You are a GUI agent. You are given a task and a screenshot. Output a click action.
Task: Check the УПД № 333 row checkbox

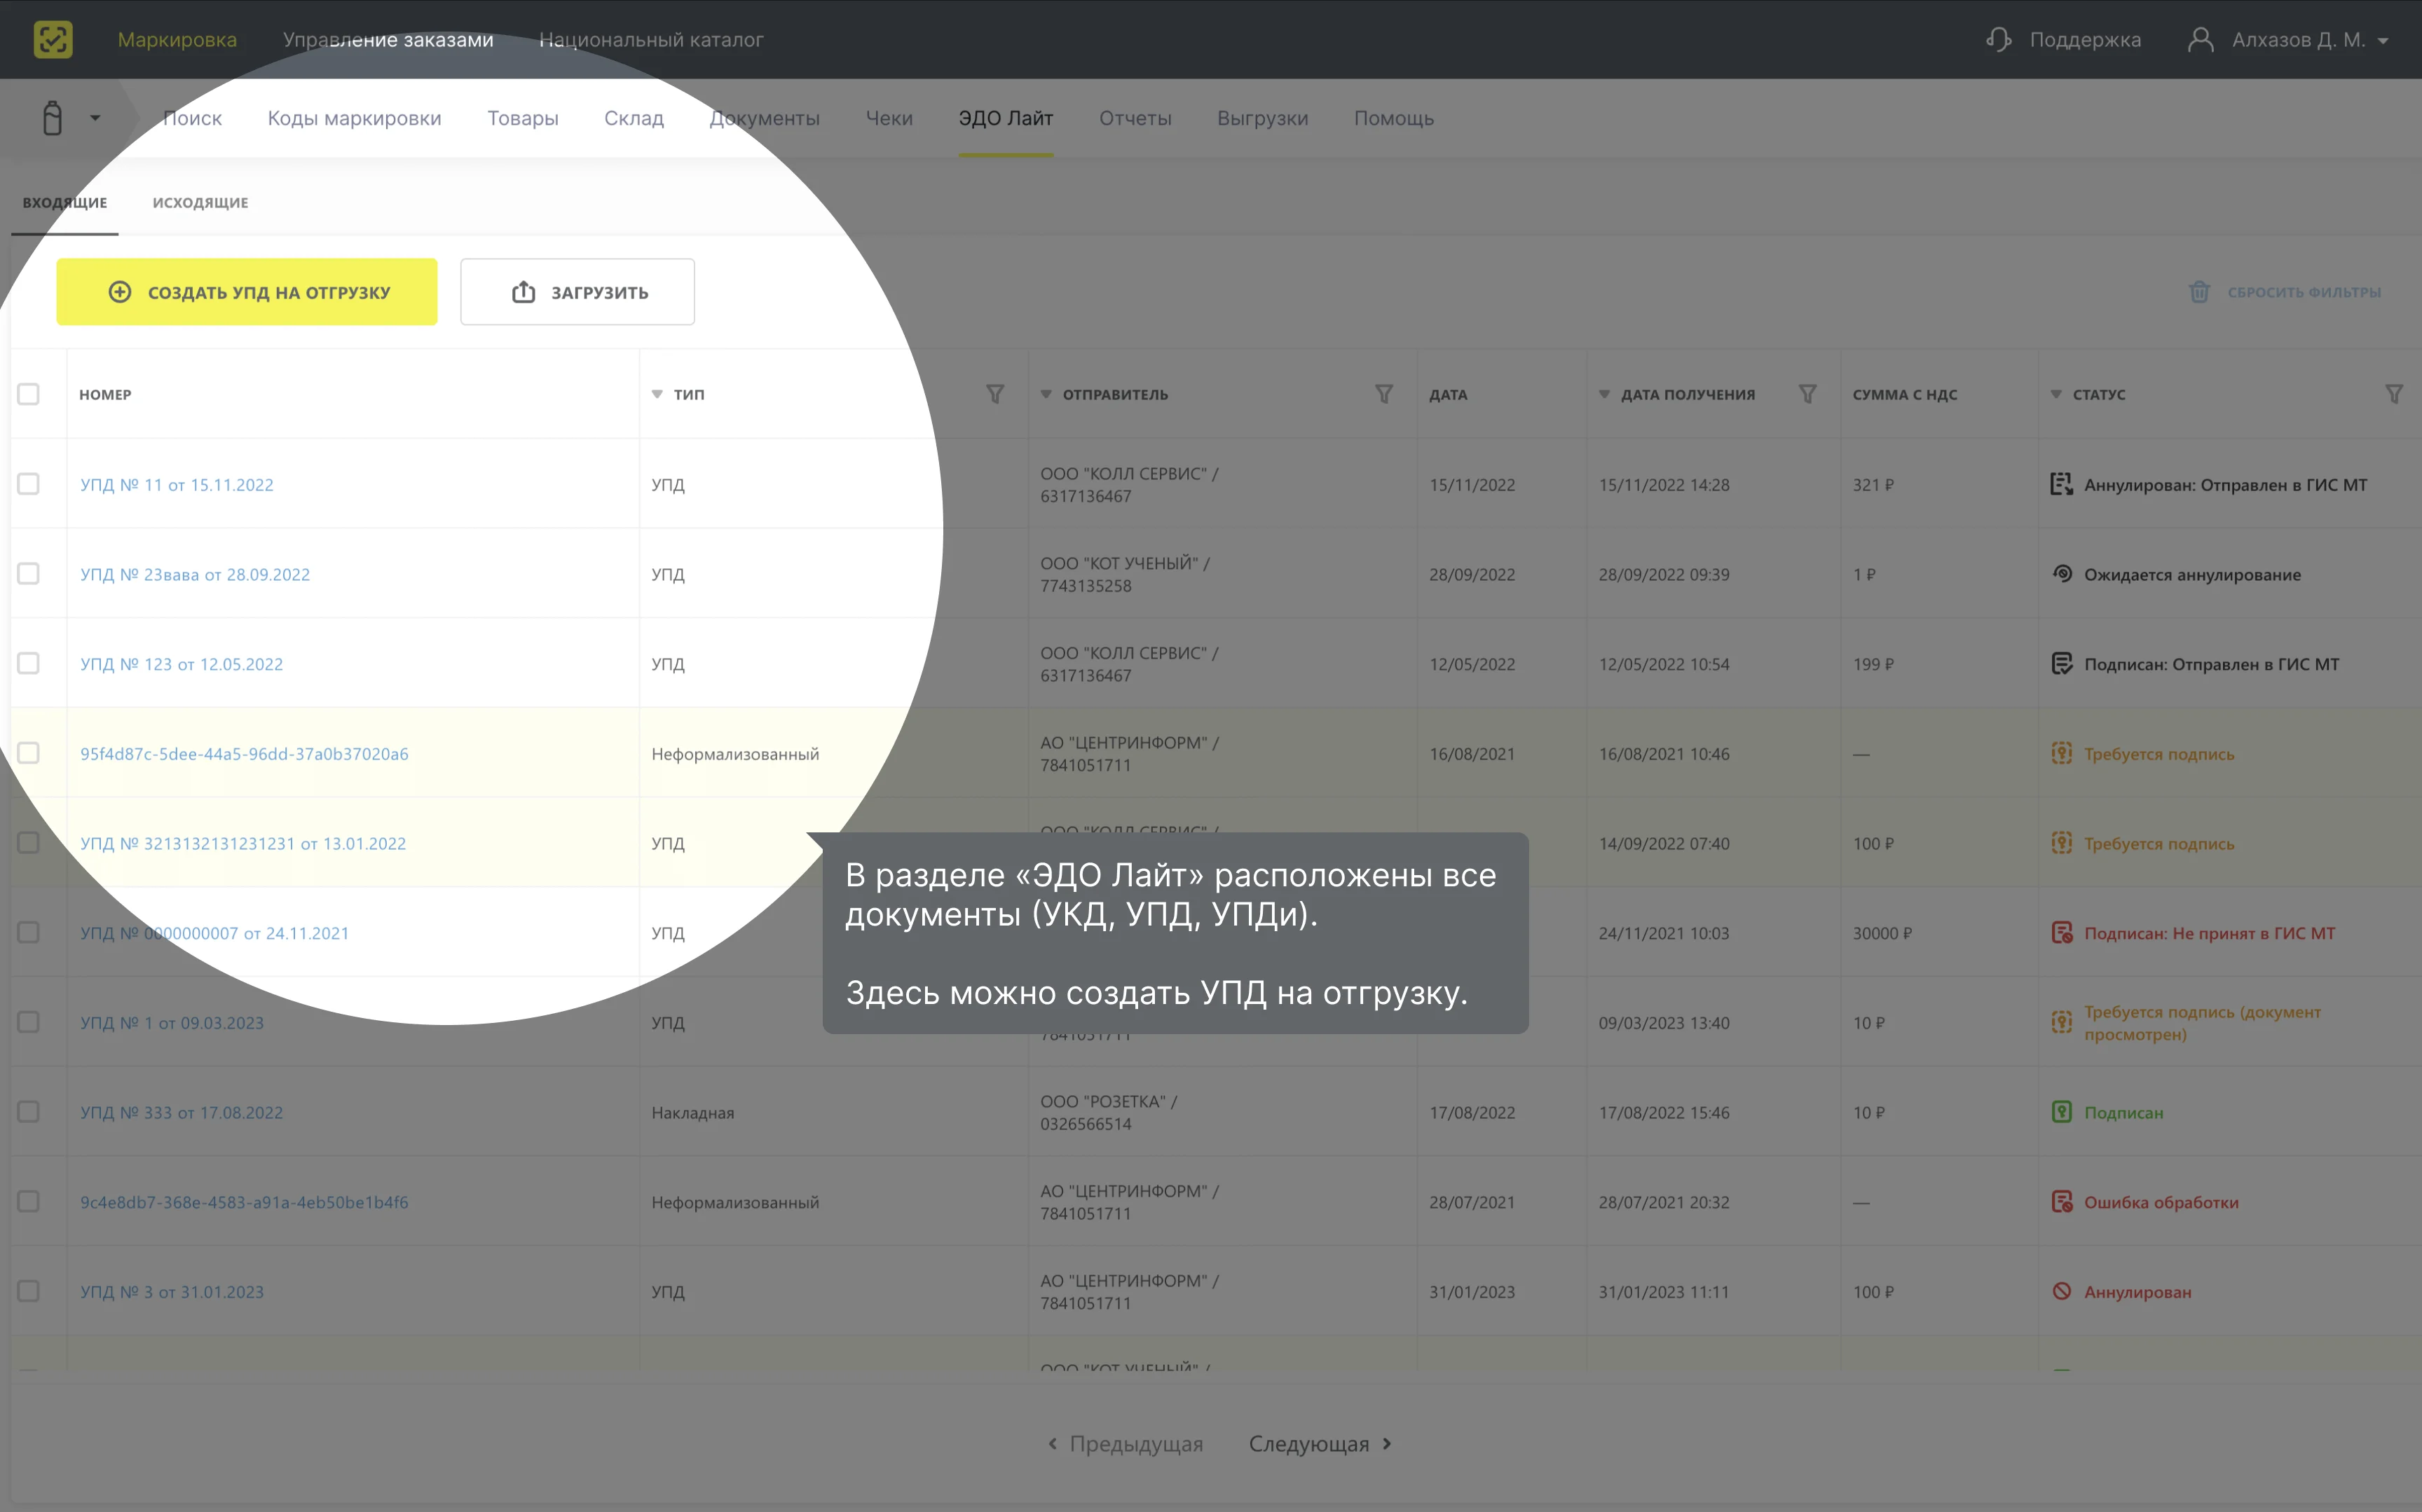[x=28, y=1112]
